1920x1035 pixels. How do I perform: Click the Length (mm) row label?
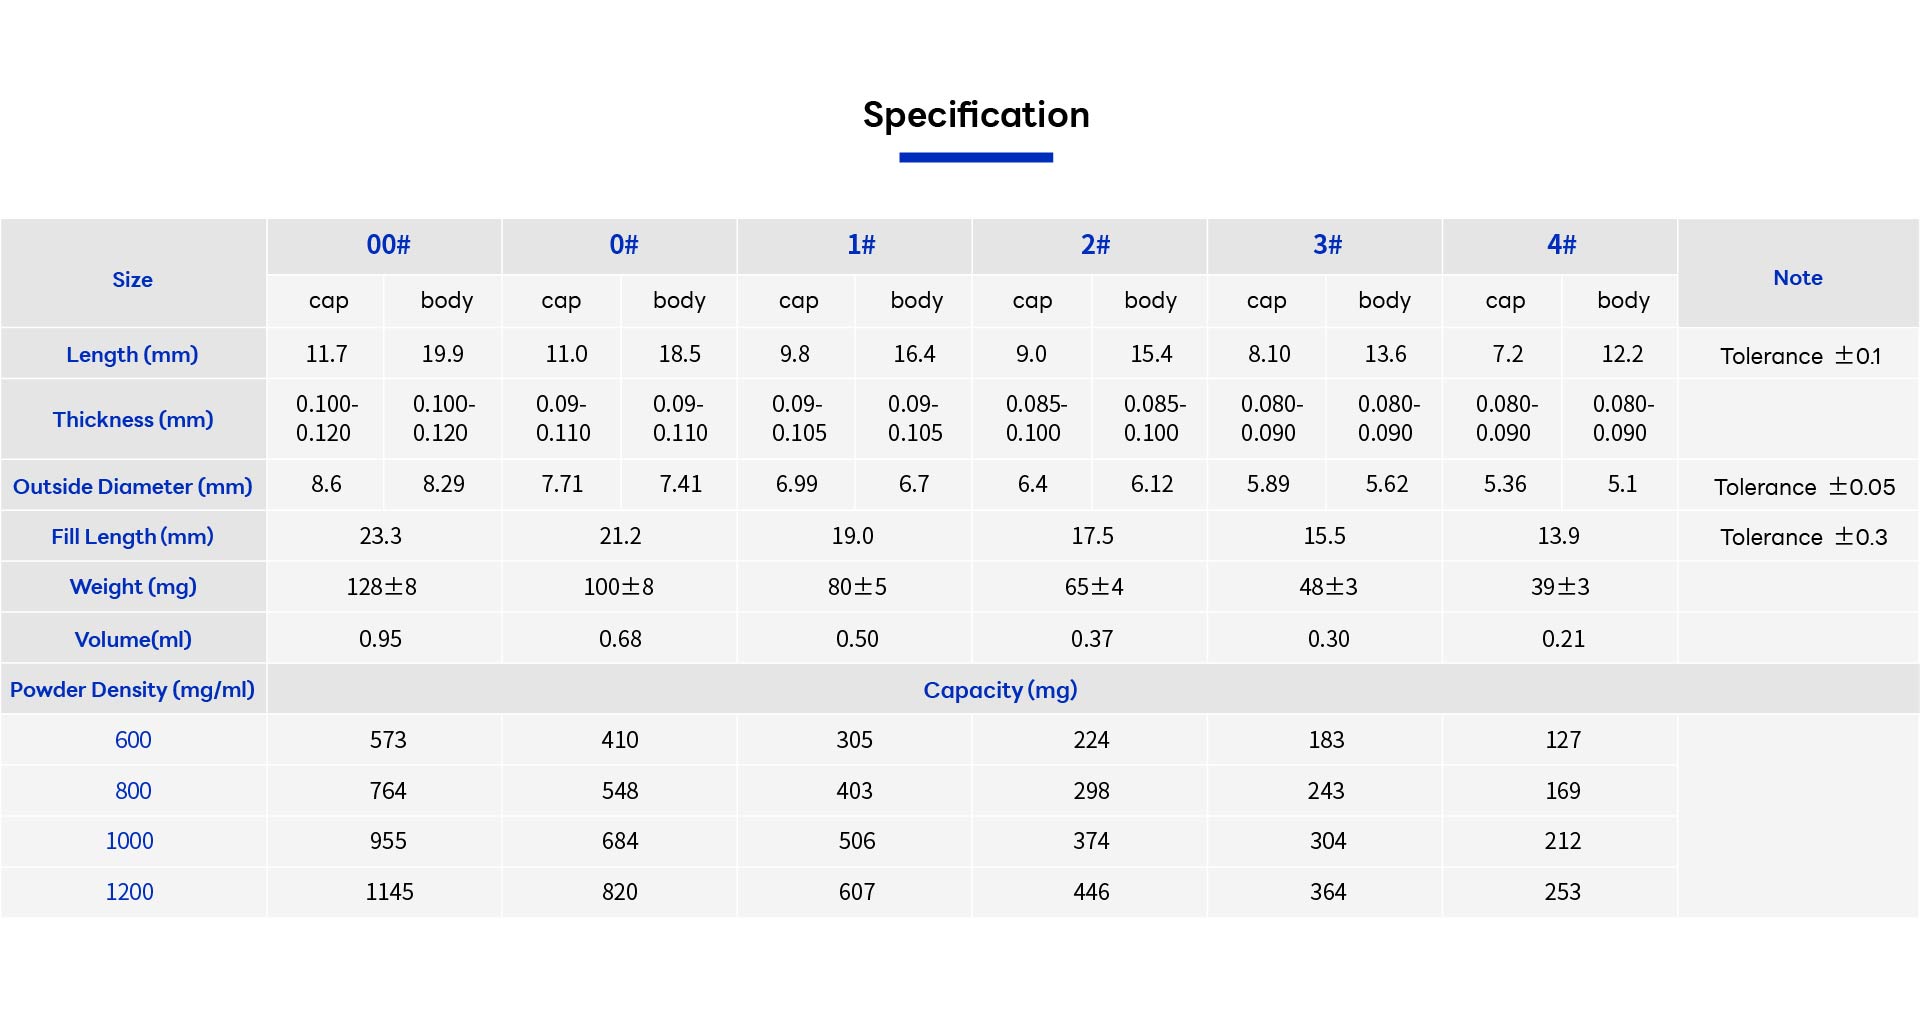click(133, 355)
